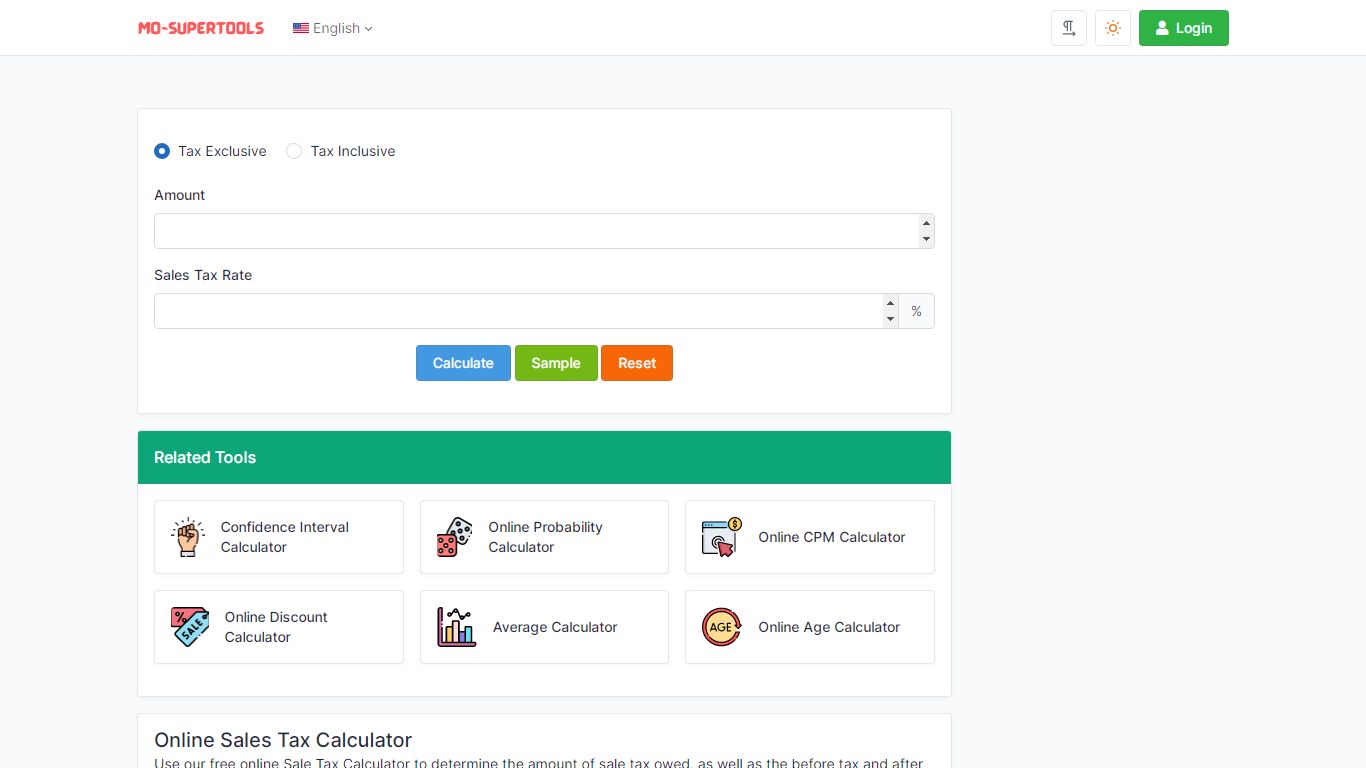Click the AGE circle icon
This screenshot has width=1366, height=768.
[x=721, y=627]
